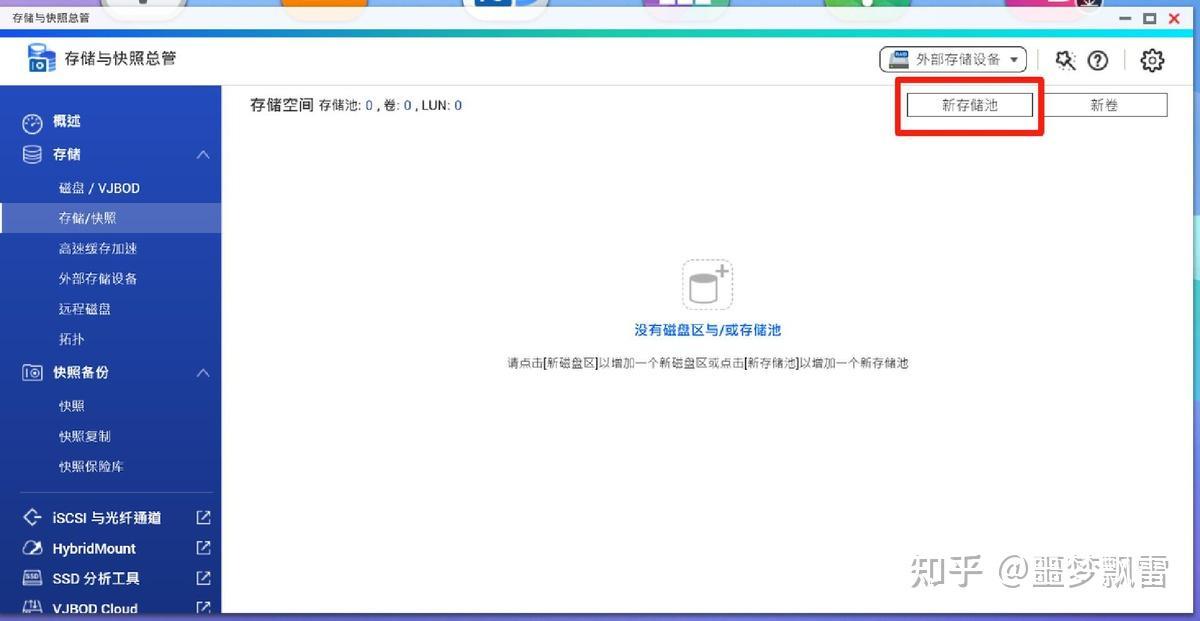
Task: Open the 外部存储设备 dropdown
Action: pos(953,60)
